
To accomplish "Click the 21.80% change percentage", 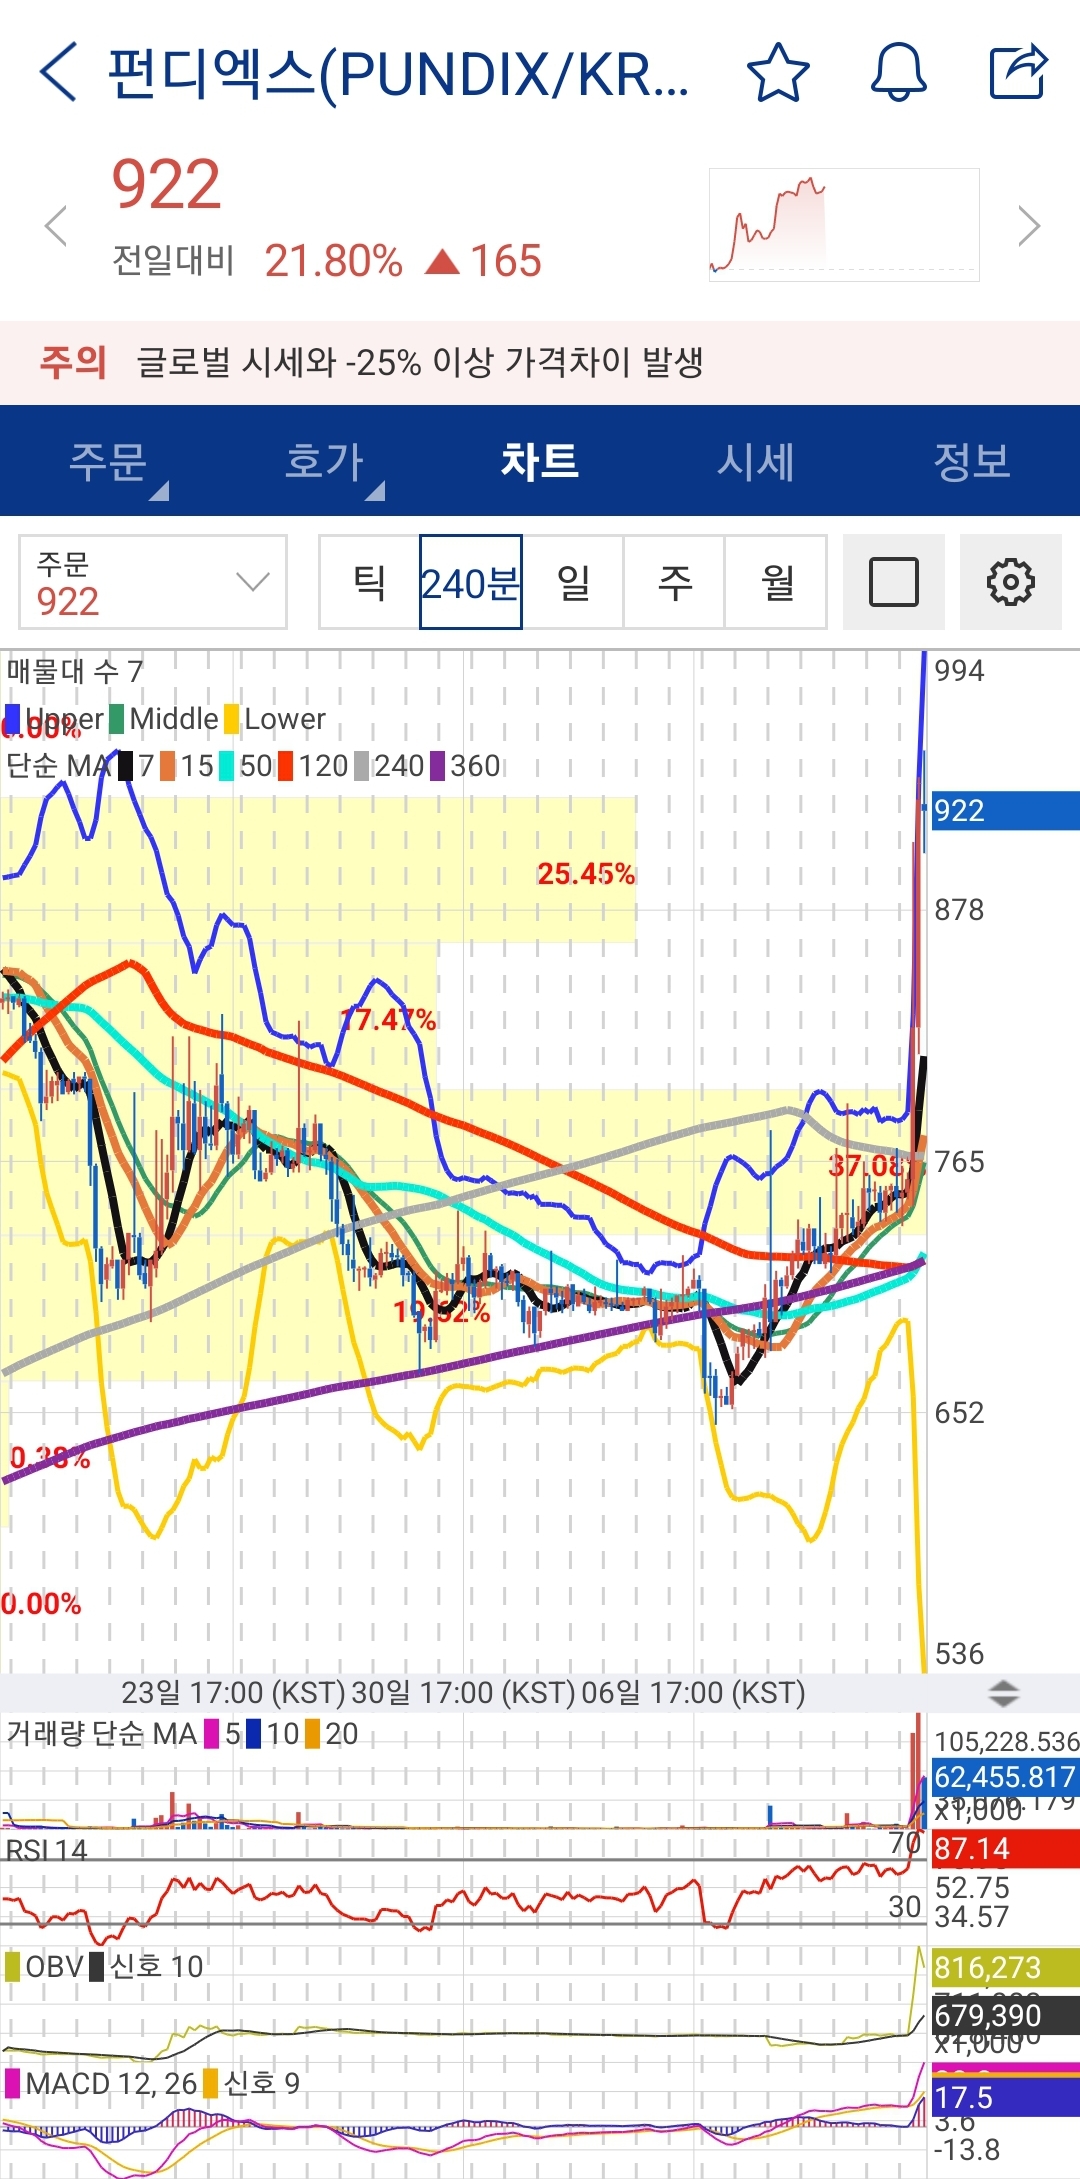I will (x=333, y=261).
